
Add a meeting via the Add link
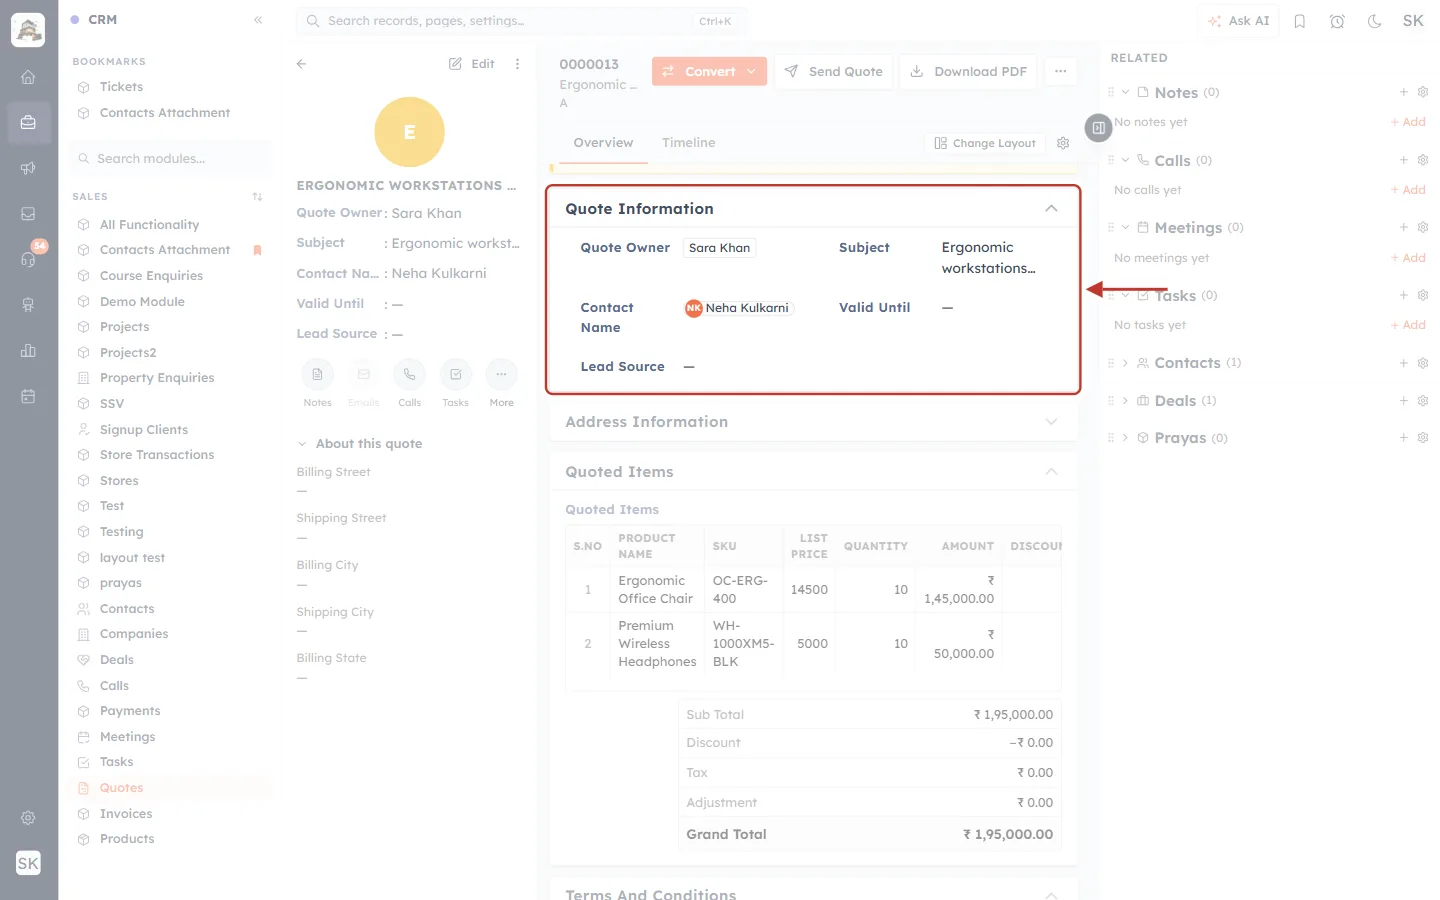(1409, 258)
